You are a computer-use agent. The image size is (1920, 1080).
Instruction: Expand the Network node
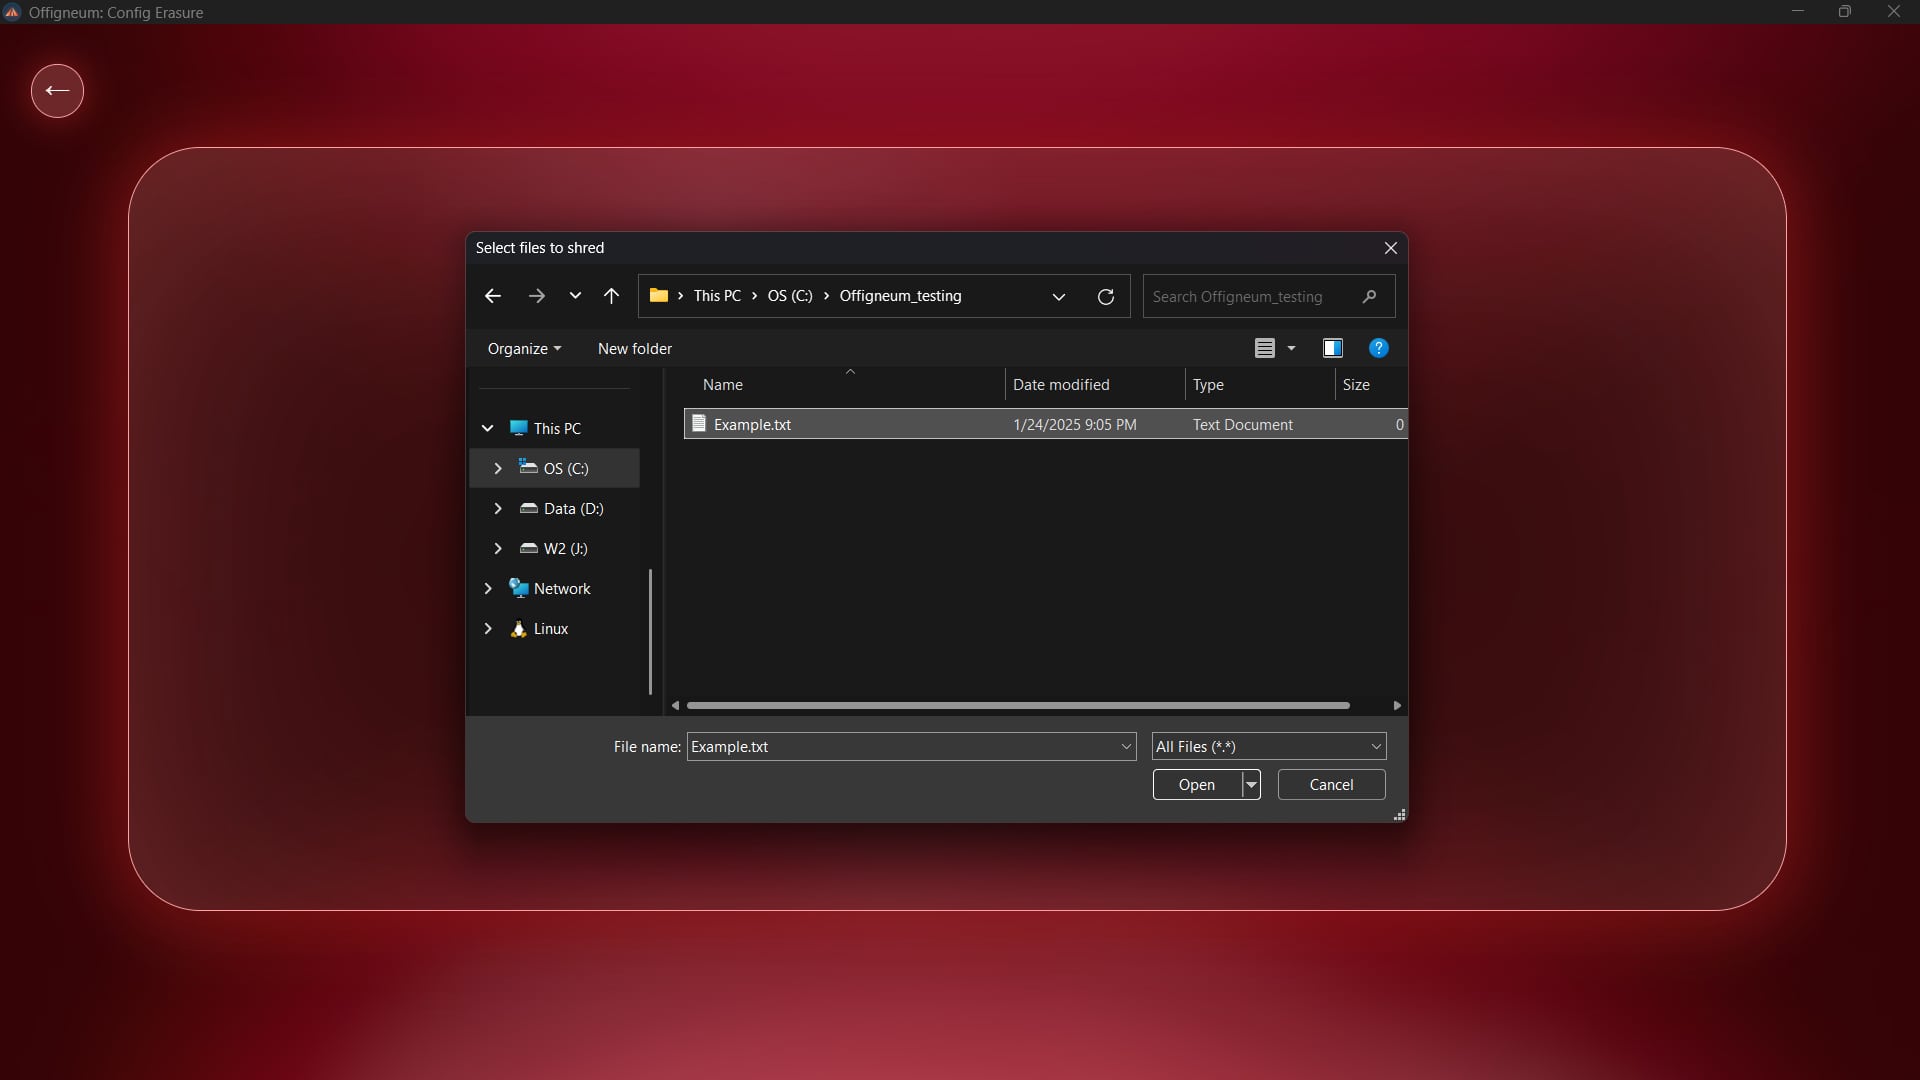point(487,588)
